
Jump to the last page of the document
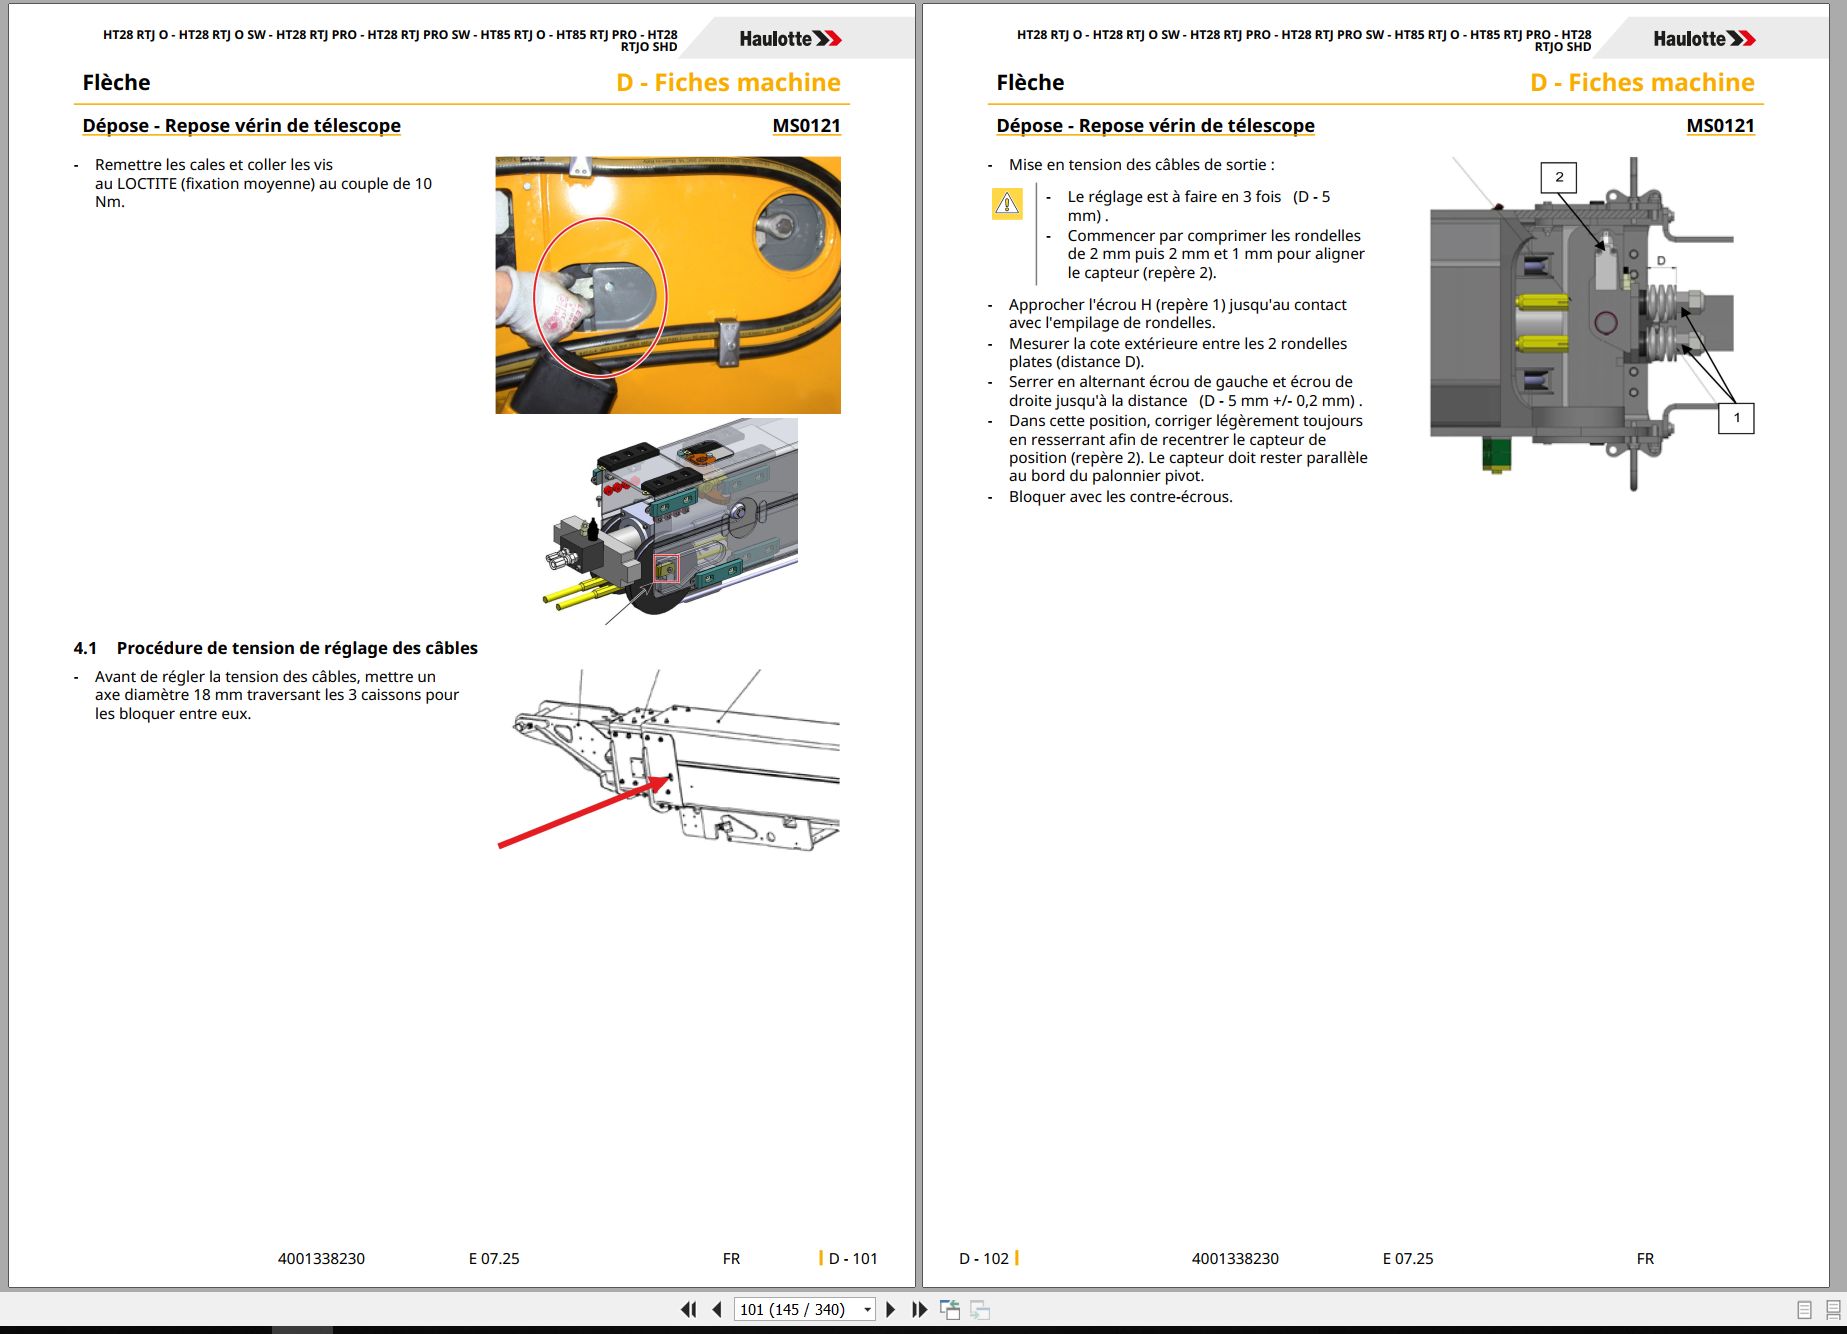[919, 1309]
